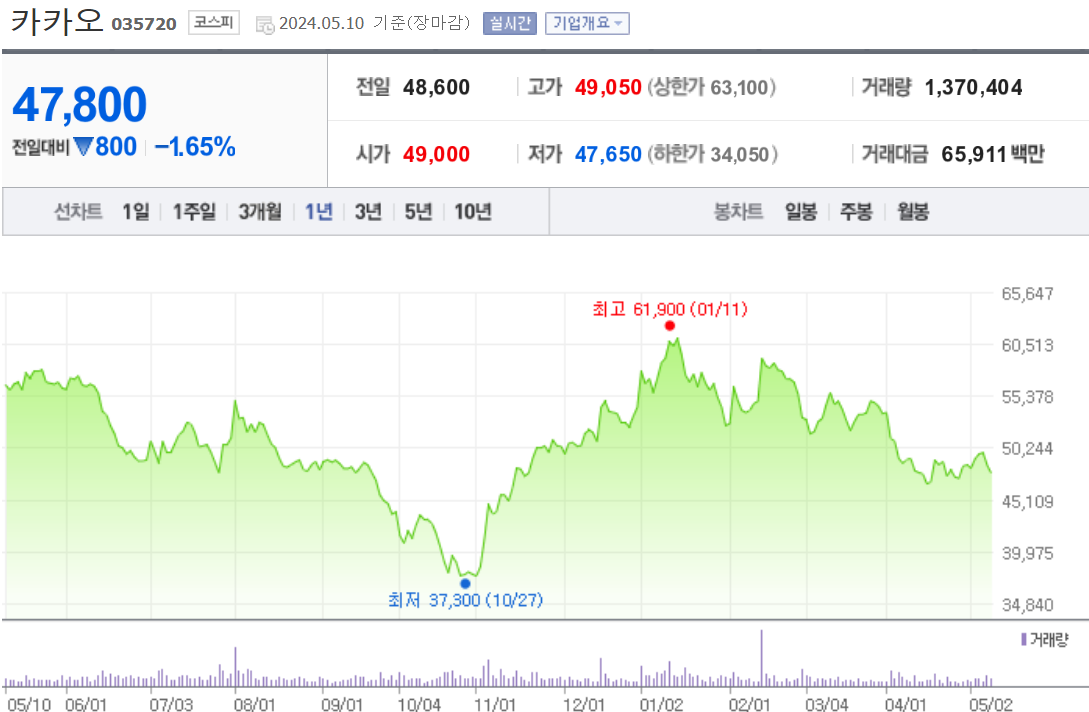Click the purple 거래량 legend marker
This screenshot has height=712, width=1089.
click(x=1024, y=639)
